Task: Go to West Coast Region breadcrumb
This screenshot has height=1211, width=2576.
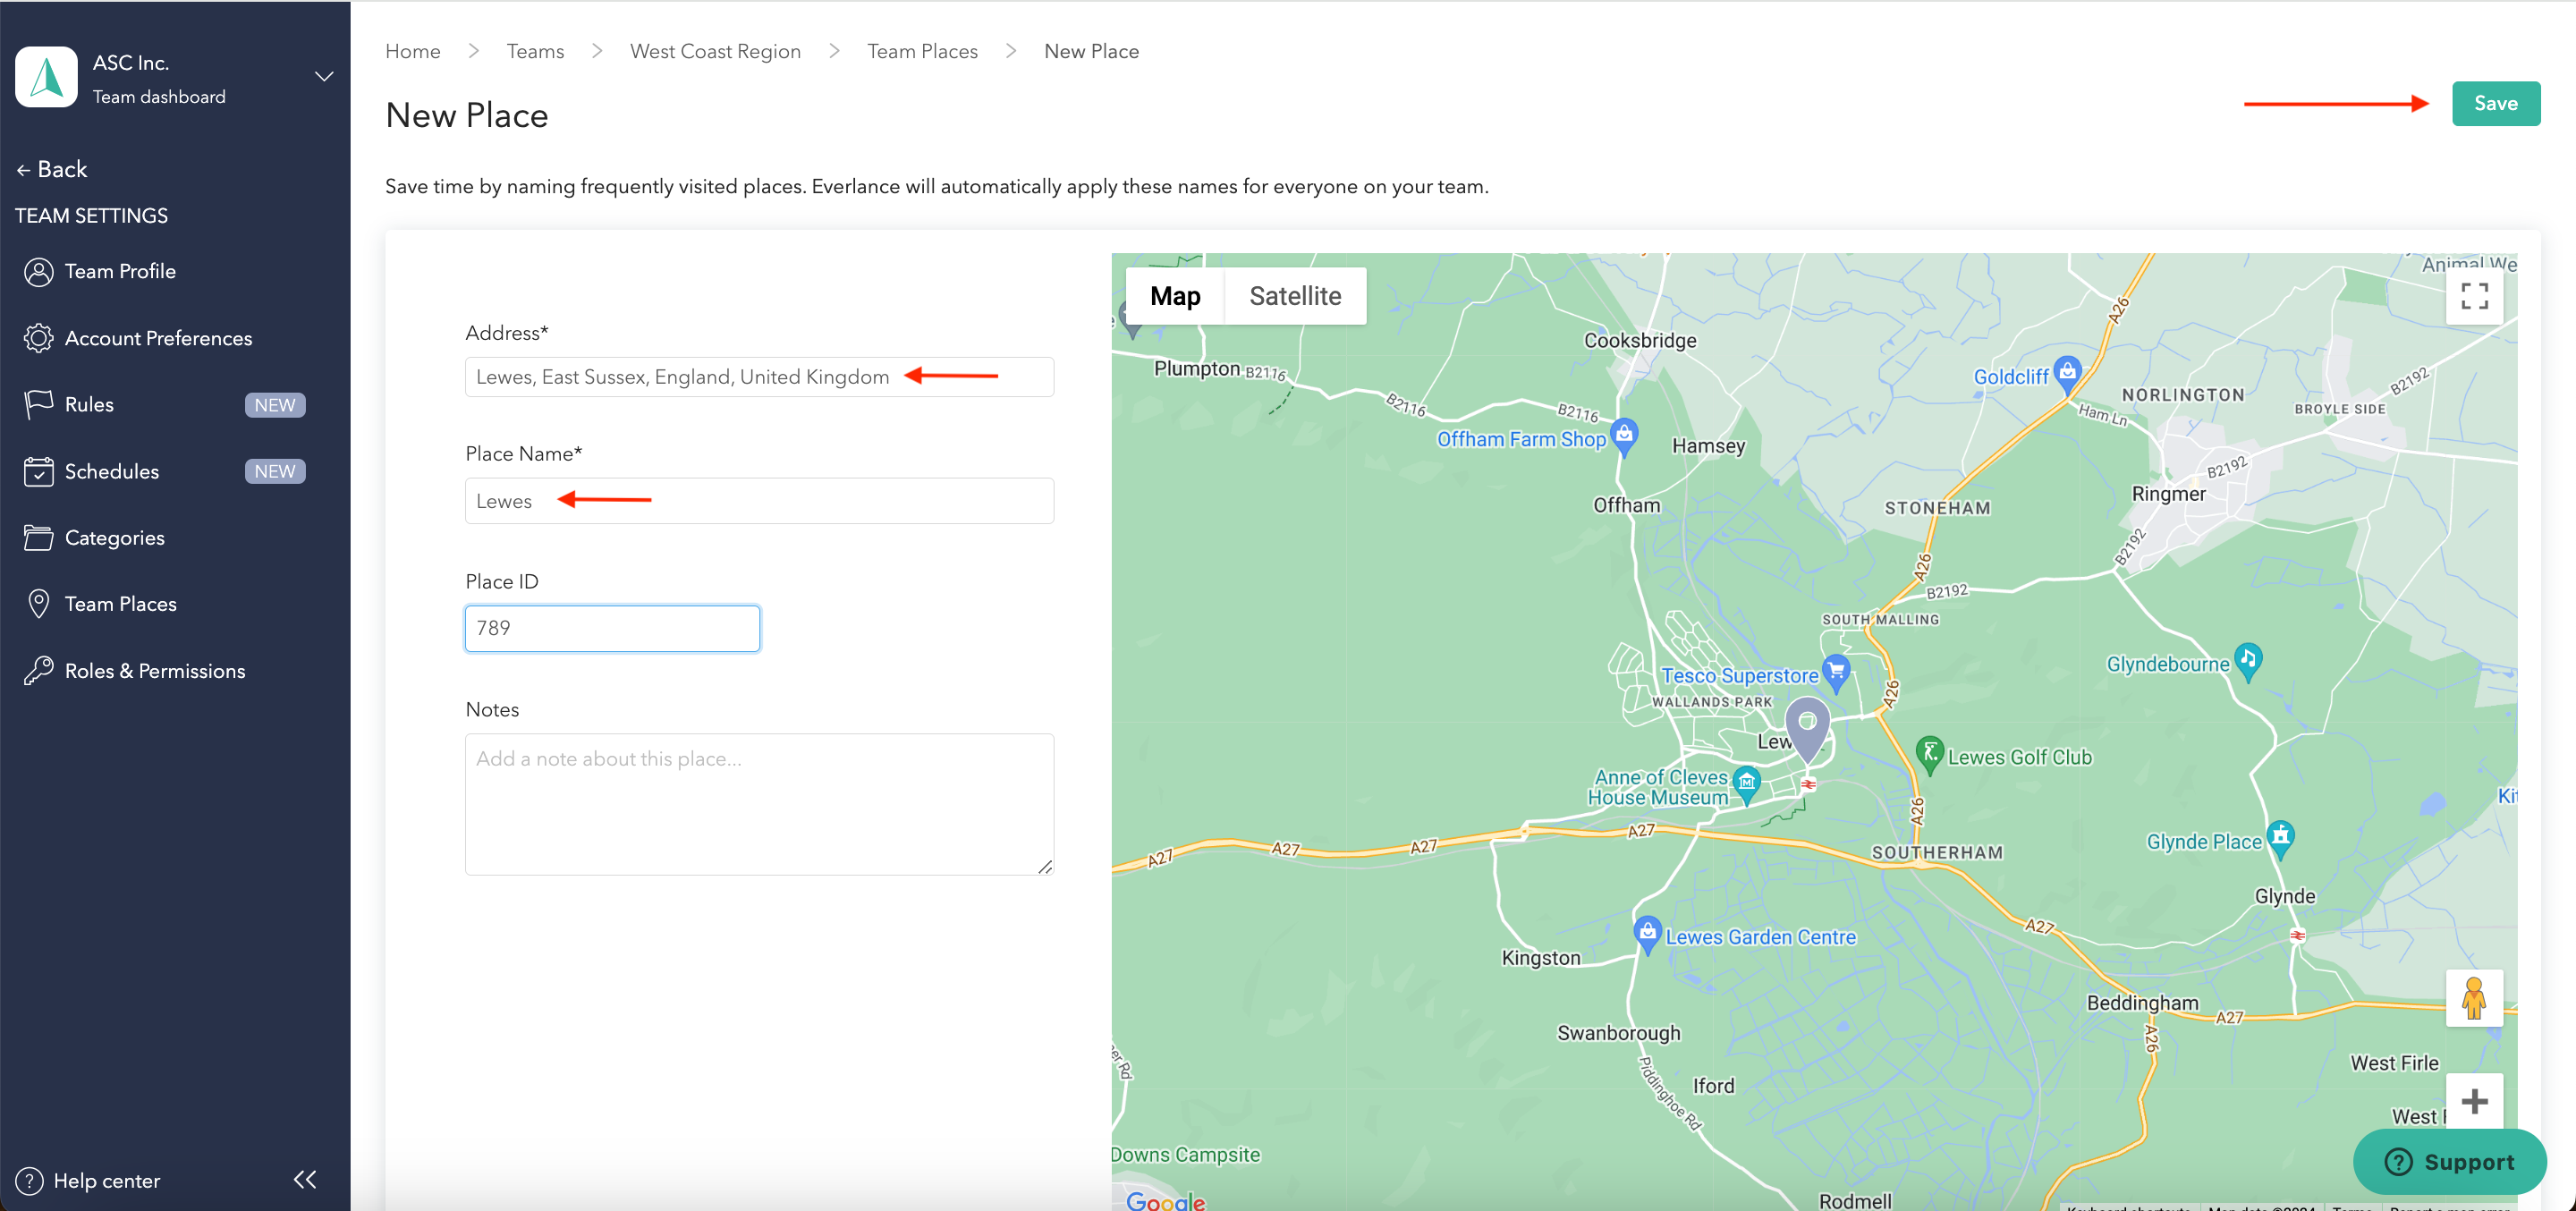Action: (714, 51)
